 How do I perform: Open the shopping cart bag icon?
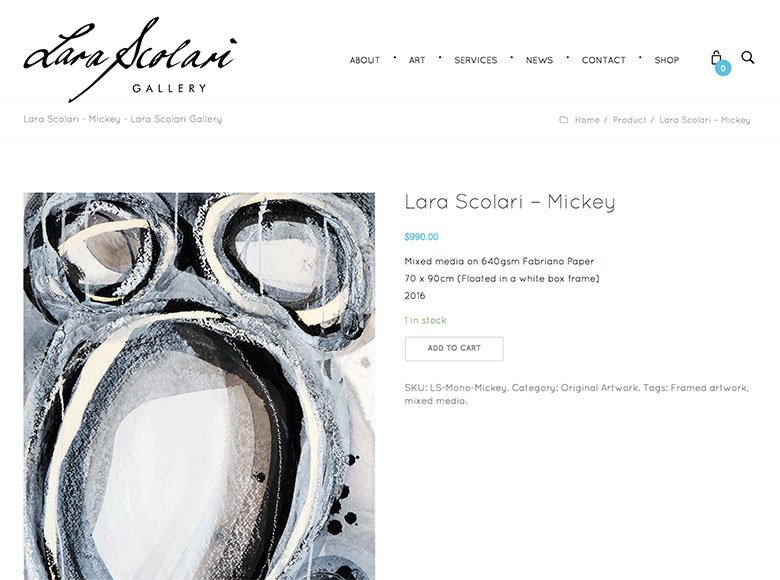[716, 58]
